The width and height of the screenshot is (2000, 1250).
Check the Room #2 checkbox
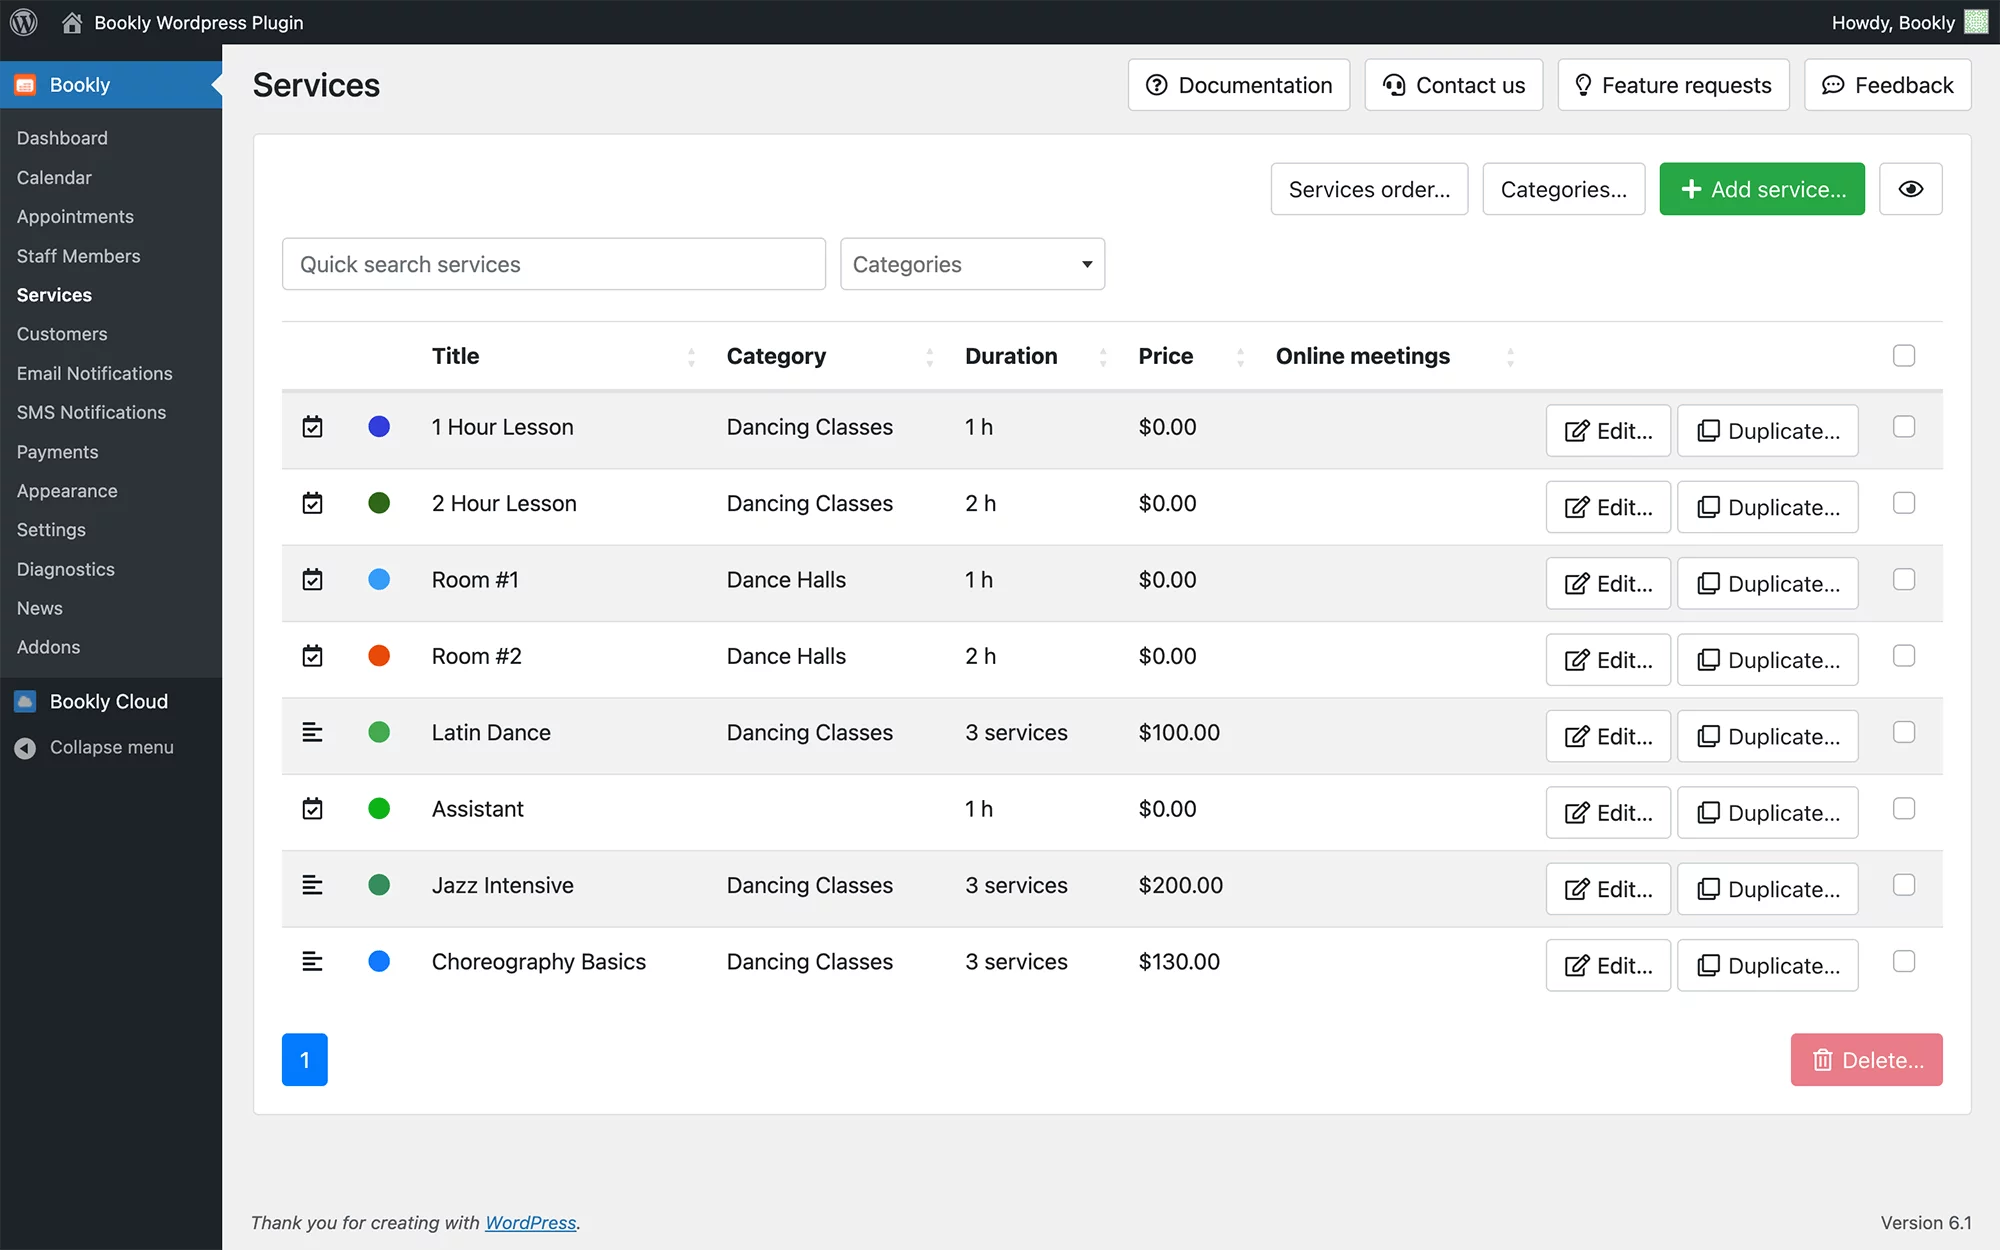click(x=1904, y=656)
